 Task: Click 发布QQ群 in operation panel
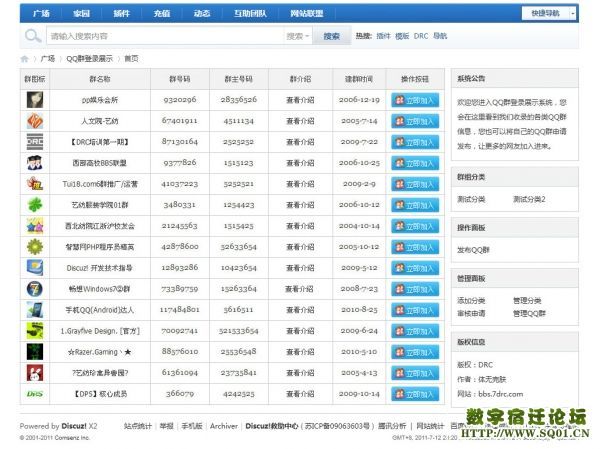tap(473, 250)
